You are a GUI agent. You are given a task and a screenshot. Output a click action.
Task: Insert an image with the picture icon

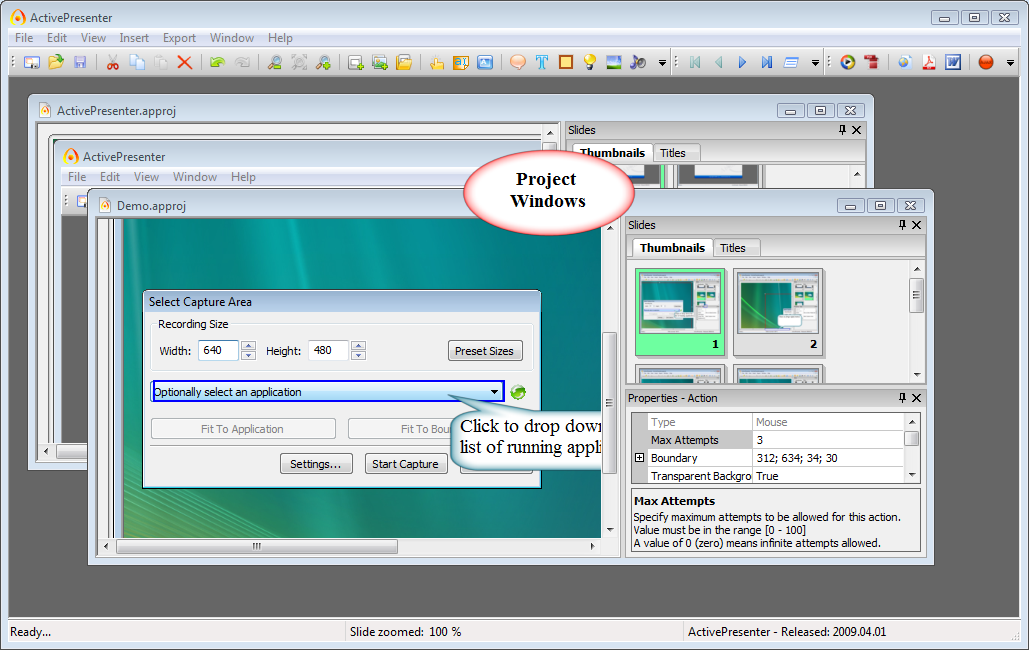click(614, 62)
